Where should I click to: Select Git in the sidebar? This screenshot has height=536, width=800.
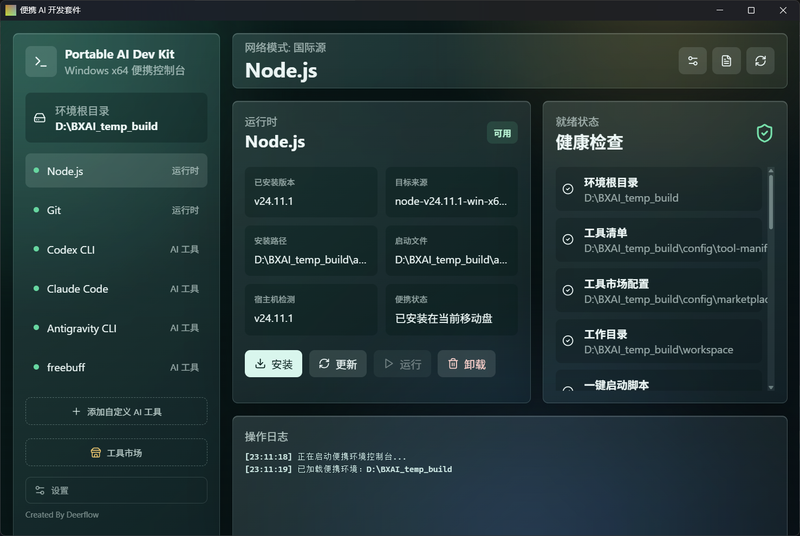(116, 210)
